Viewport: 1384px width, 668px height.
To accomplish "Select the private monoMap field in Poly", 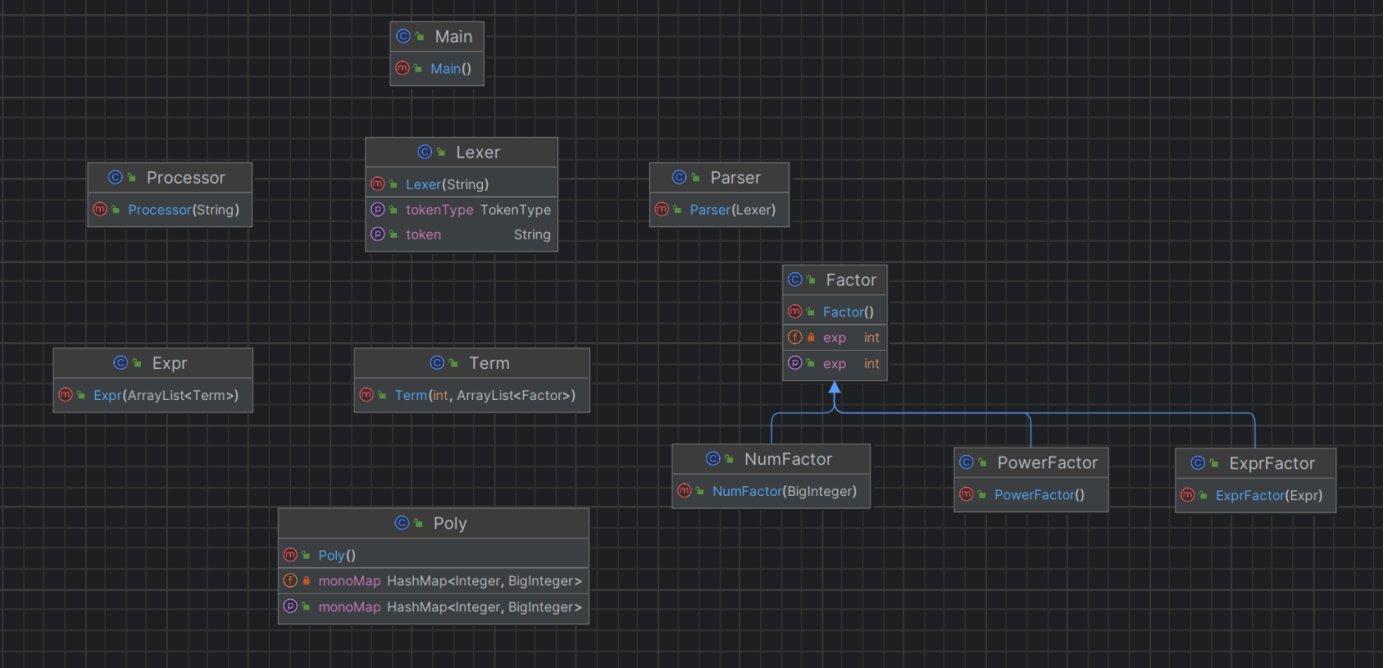I will point(433,581).
